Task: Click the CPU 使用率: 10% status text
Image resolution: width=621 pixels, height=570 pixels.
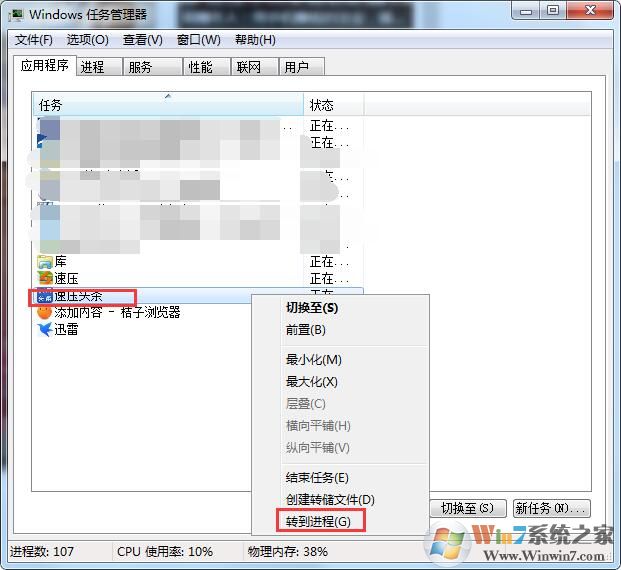Action: tap(165, 552)
